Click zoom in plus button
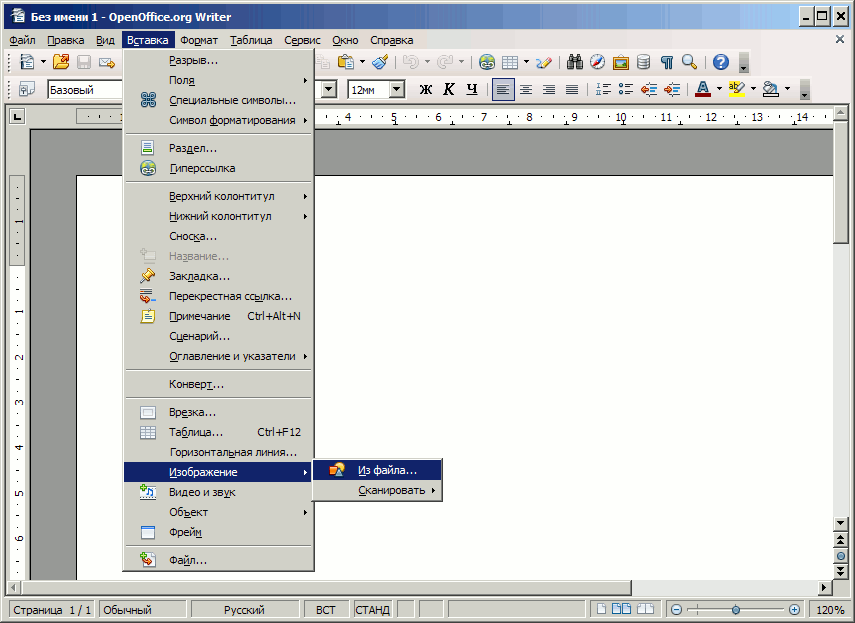Viewport: 855px width, 623px height. 794,610
